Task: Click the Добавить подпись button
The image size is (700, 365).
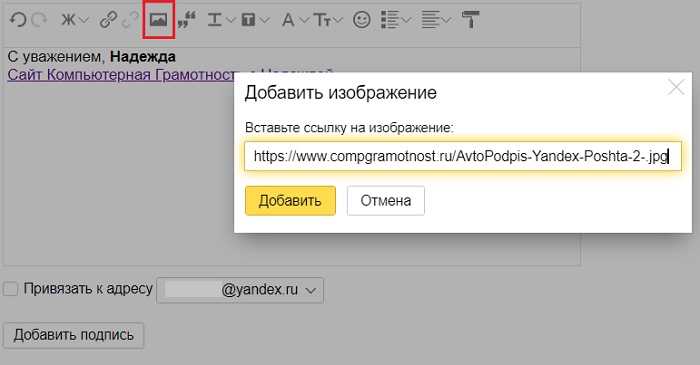Action: (x=74, y=335)
